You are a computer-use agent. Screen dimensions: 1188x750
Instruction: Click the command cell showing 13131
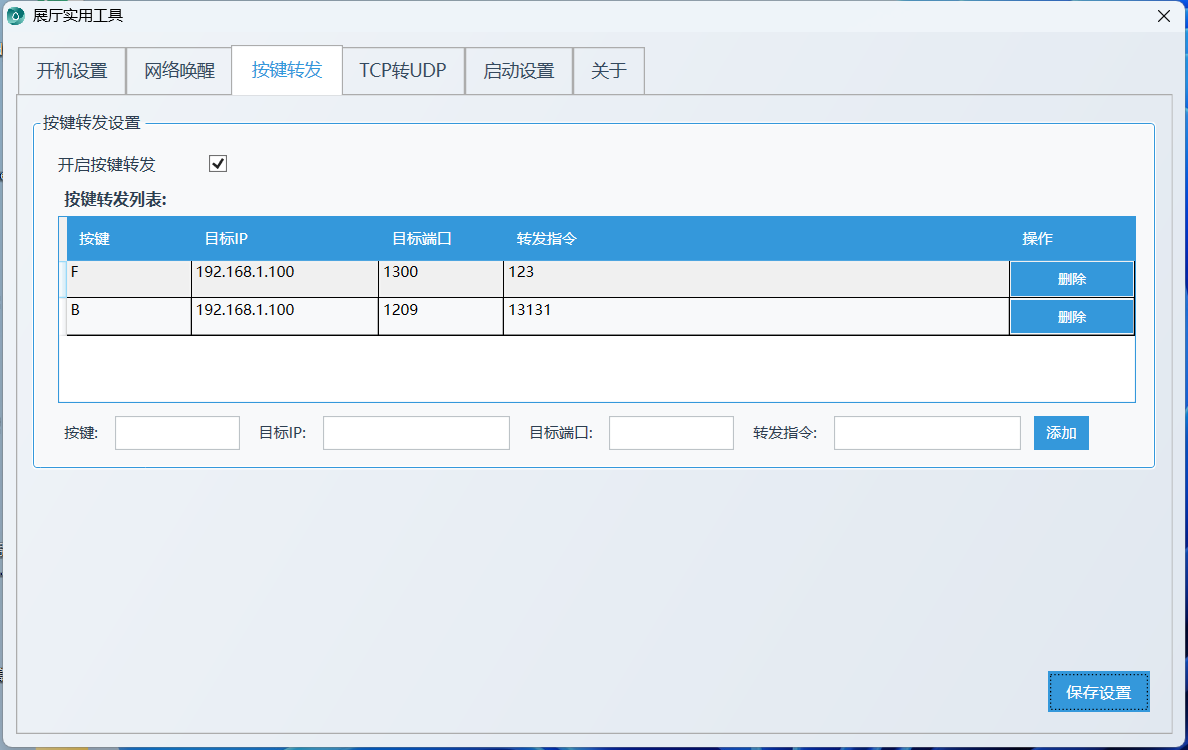pos(755,317)
